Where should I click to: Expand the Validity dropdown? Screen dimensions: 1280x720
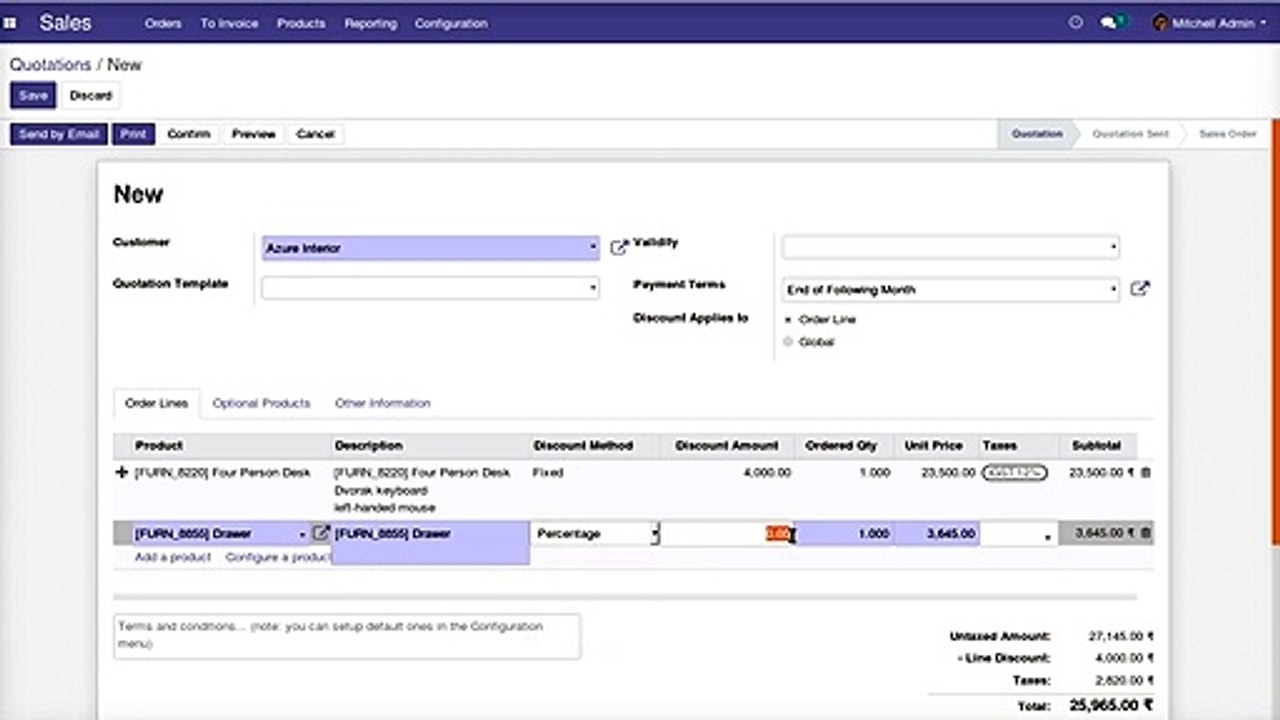1113,247
